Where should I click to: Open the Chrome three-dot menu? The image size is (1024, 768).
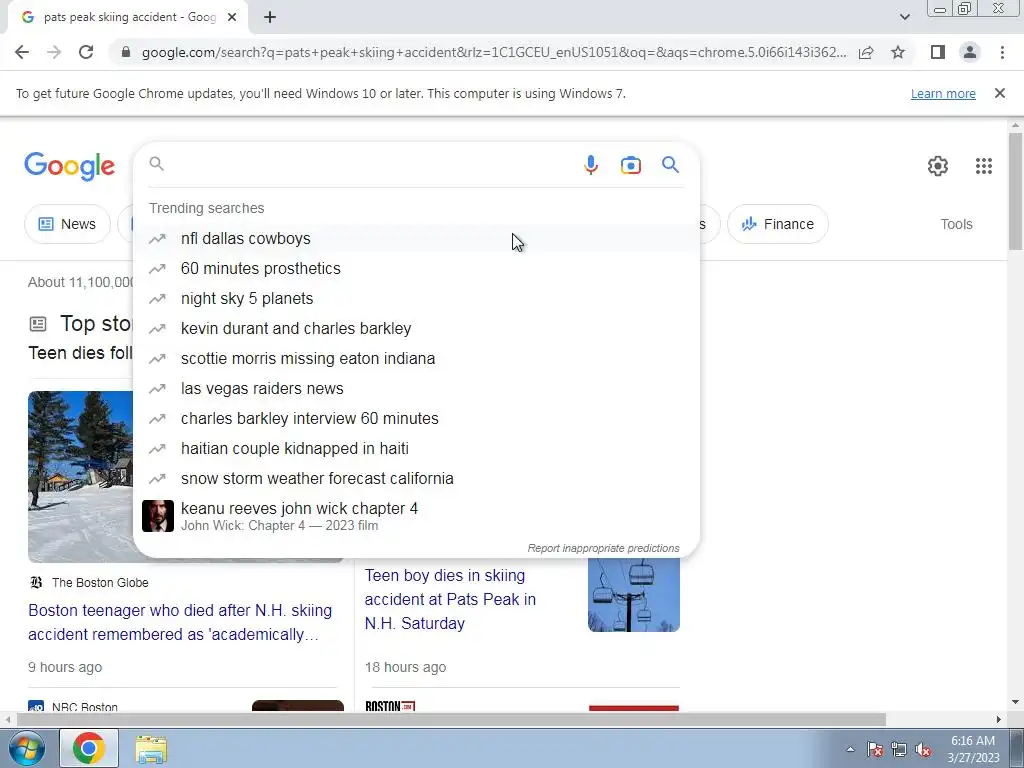click(1002, 52)
